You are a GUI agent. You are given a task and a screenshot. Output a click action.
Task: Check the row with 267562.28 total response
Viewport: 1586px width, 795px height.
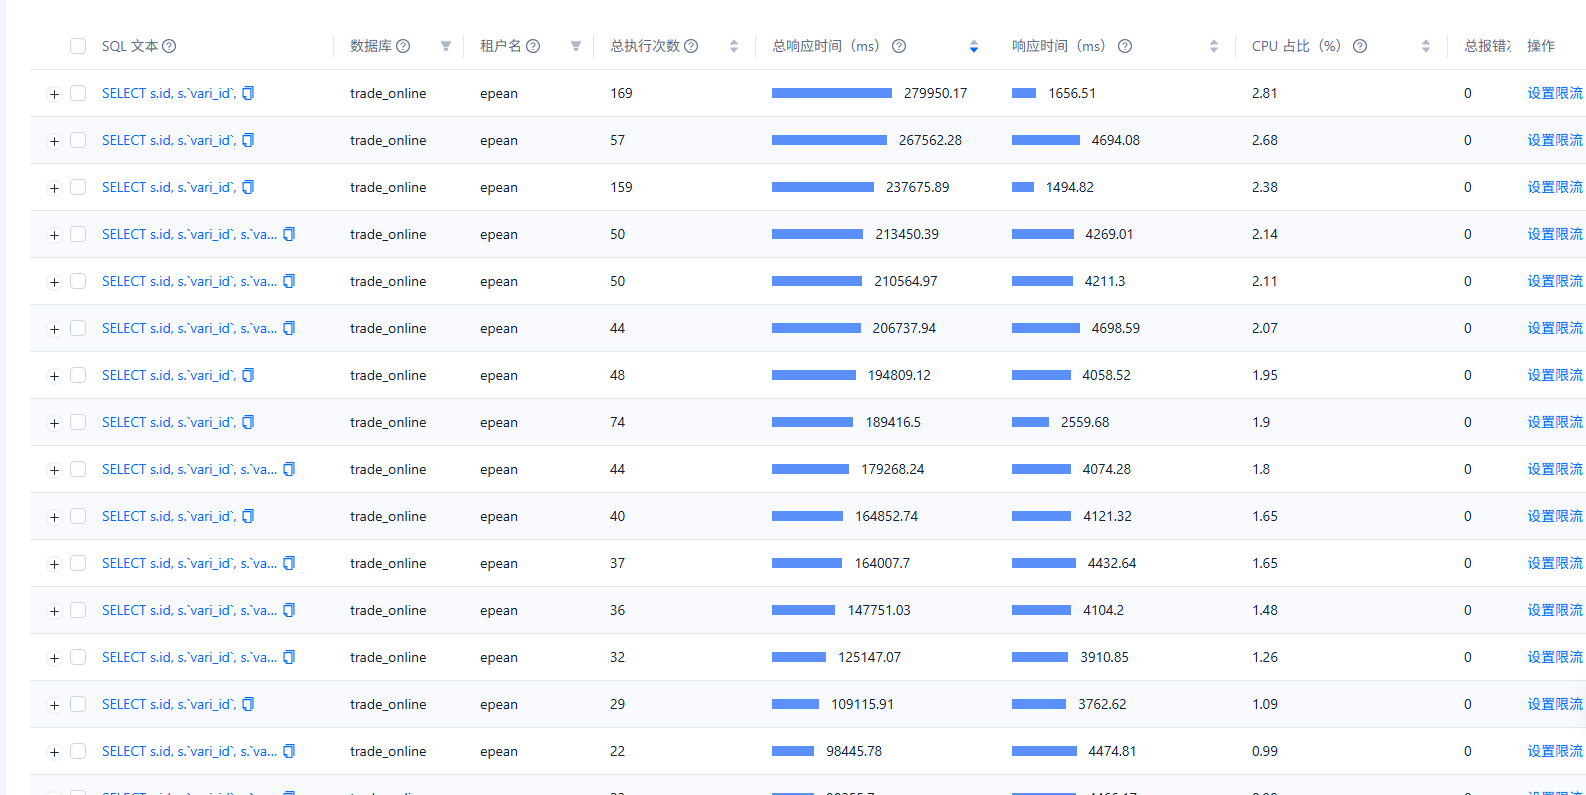tap(78, 140)
